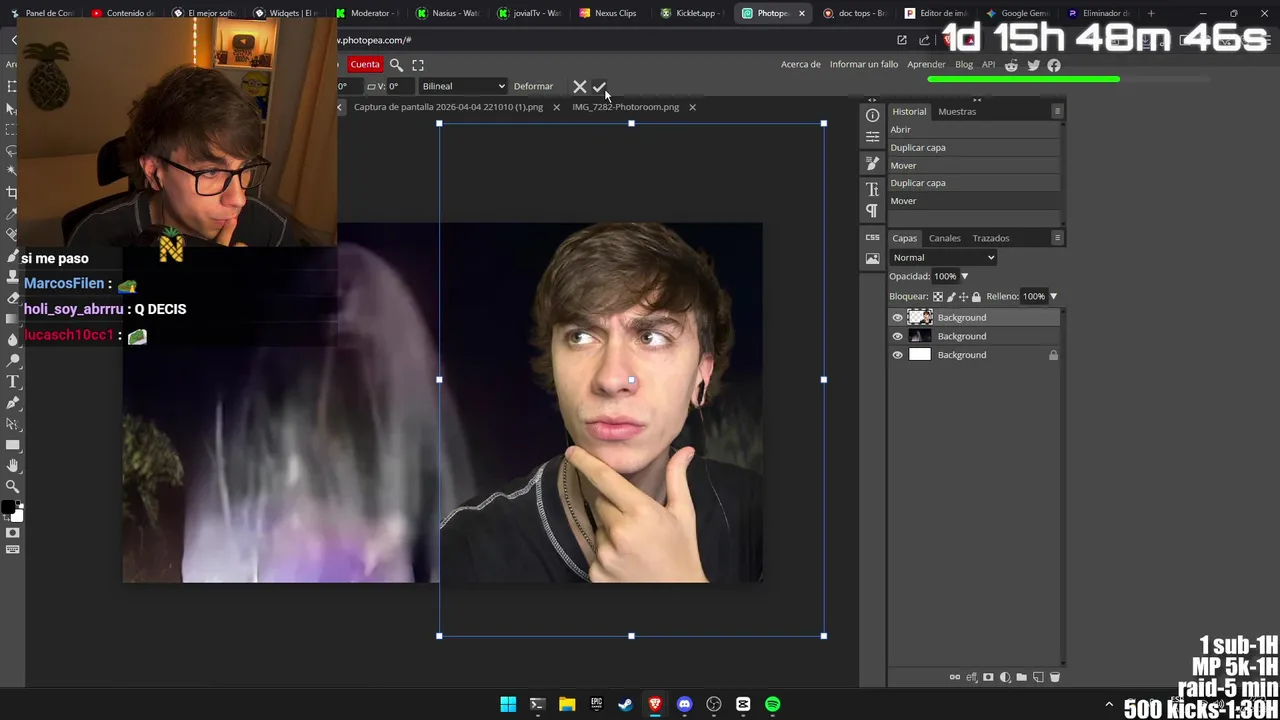Select the Type tool in toolbar
Viewport: 1280px width, 720px height.
[13, 382]
